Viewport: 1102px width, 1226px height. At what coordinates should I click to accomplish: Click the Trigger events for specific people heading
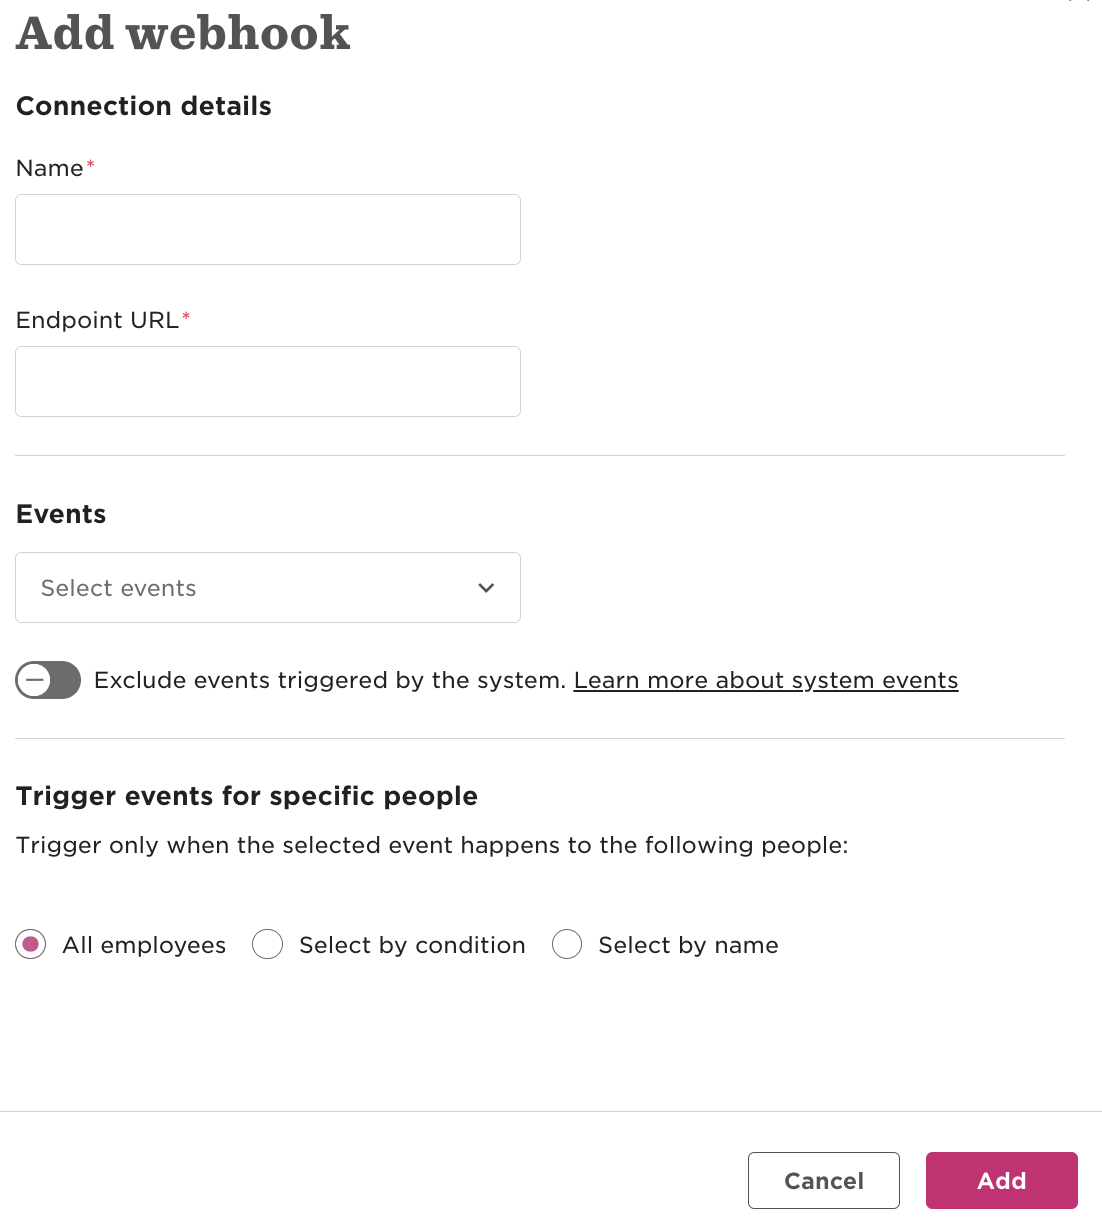click(246, 796)
